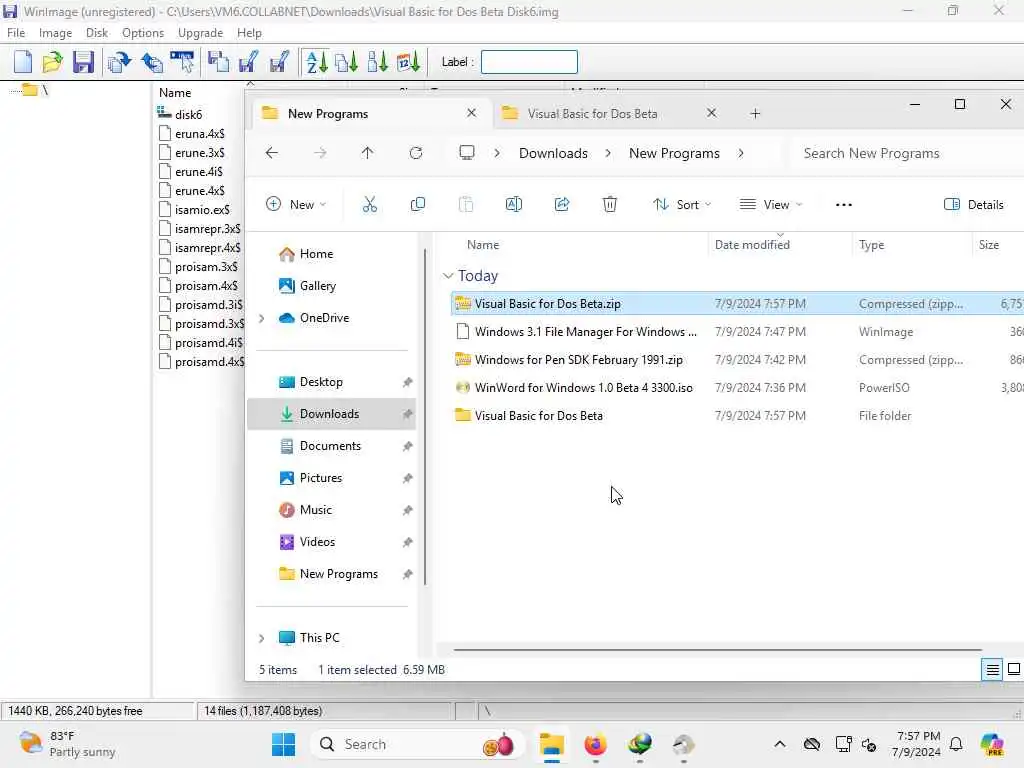Click the Copy icon in Explorer toolbar
This screenshot has width=1024, height=768.
417,204
